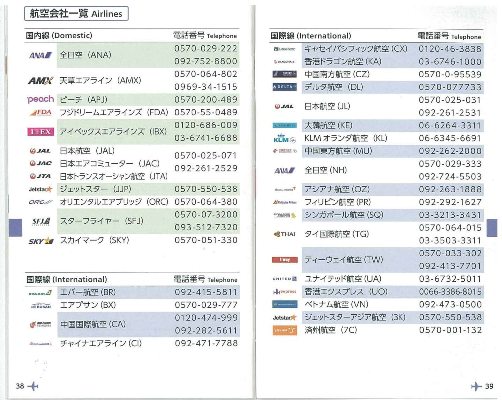This screenshot has height=400, width=502.
Task: Click the red T'way logo
Action: pos(285,260)
